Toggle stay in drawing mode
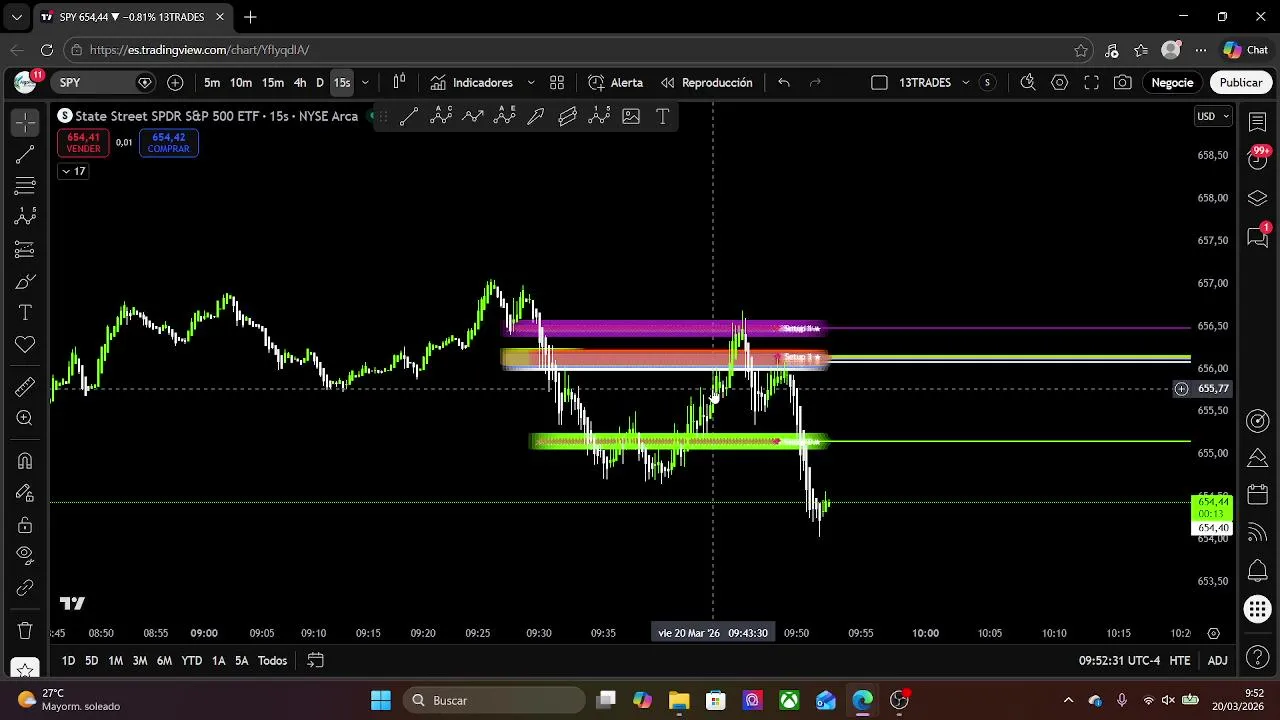 point(25,493)
